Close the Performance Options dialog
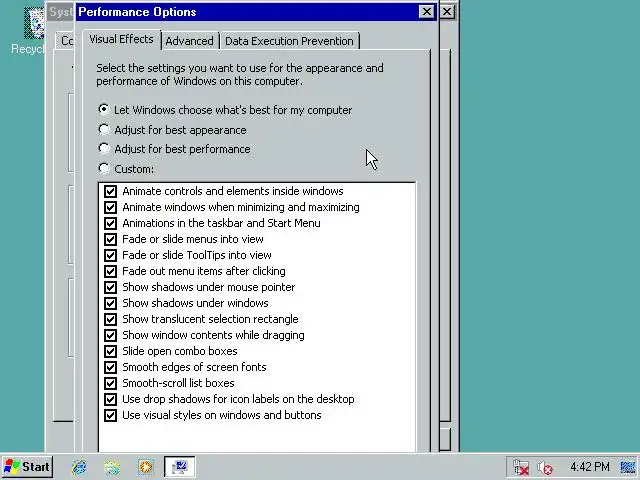Viewport: 640px width, 480px height. click(427, 11)
